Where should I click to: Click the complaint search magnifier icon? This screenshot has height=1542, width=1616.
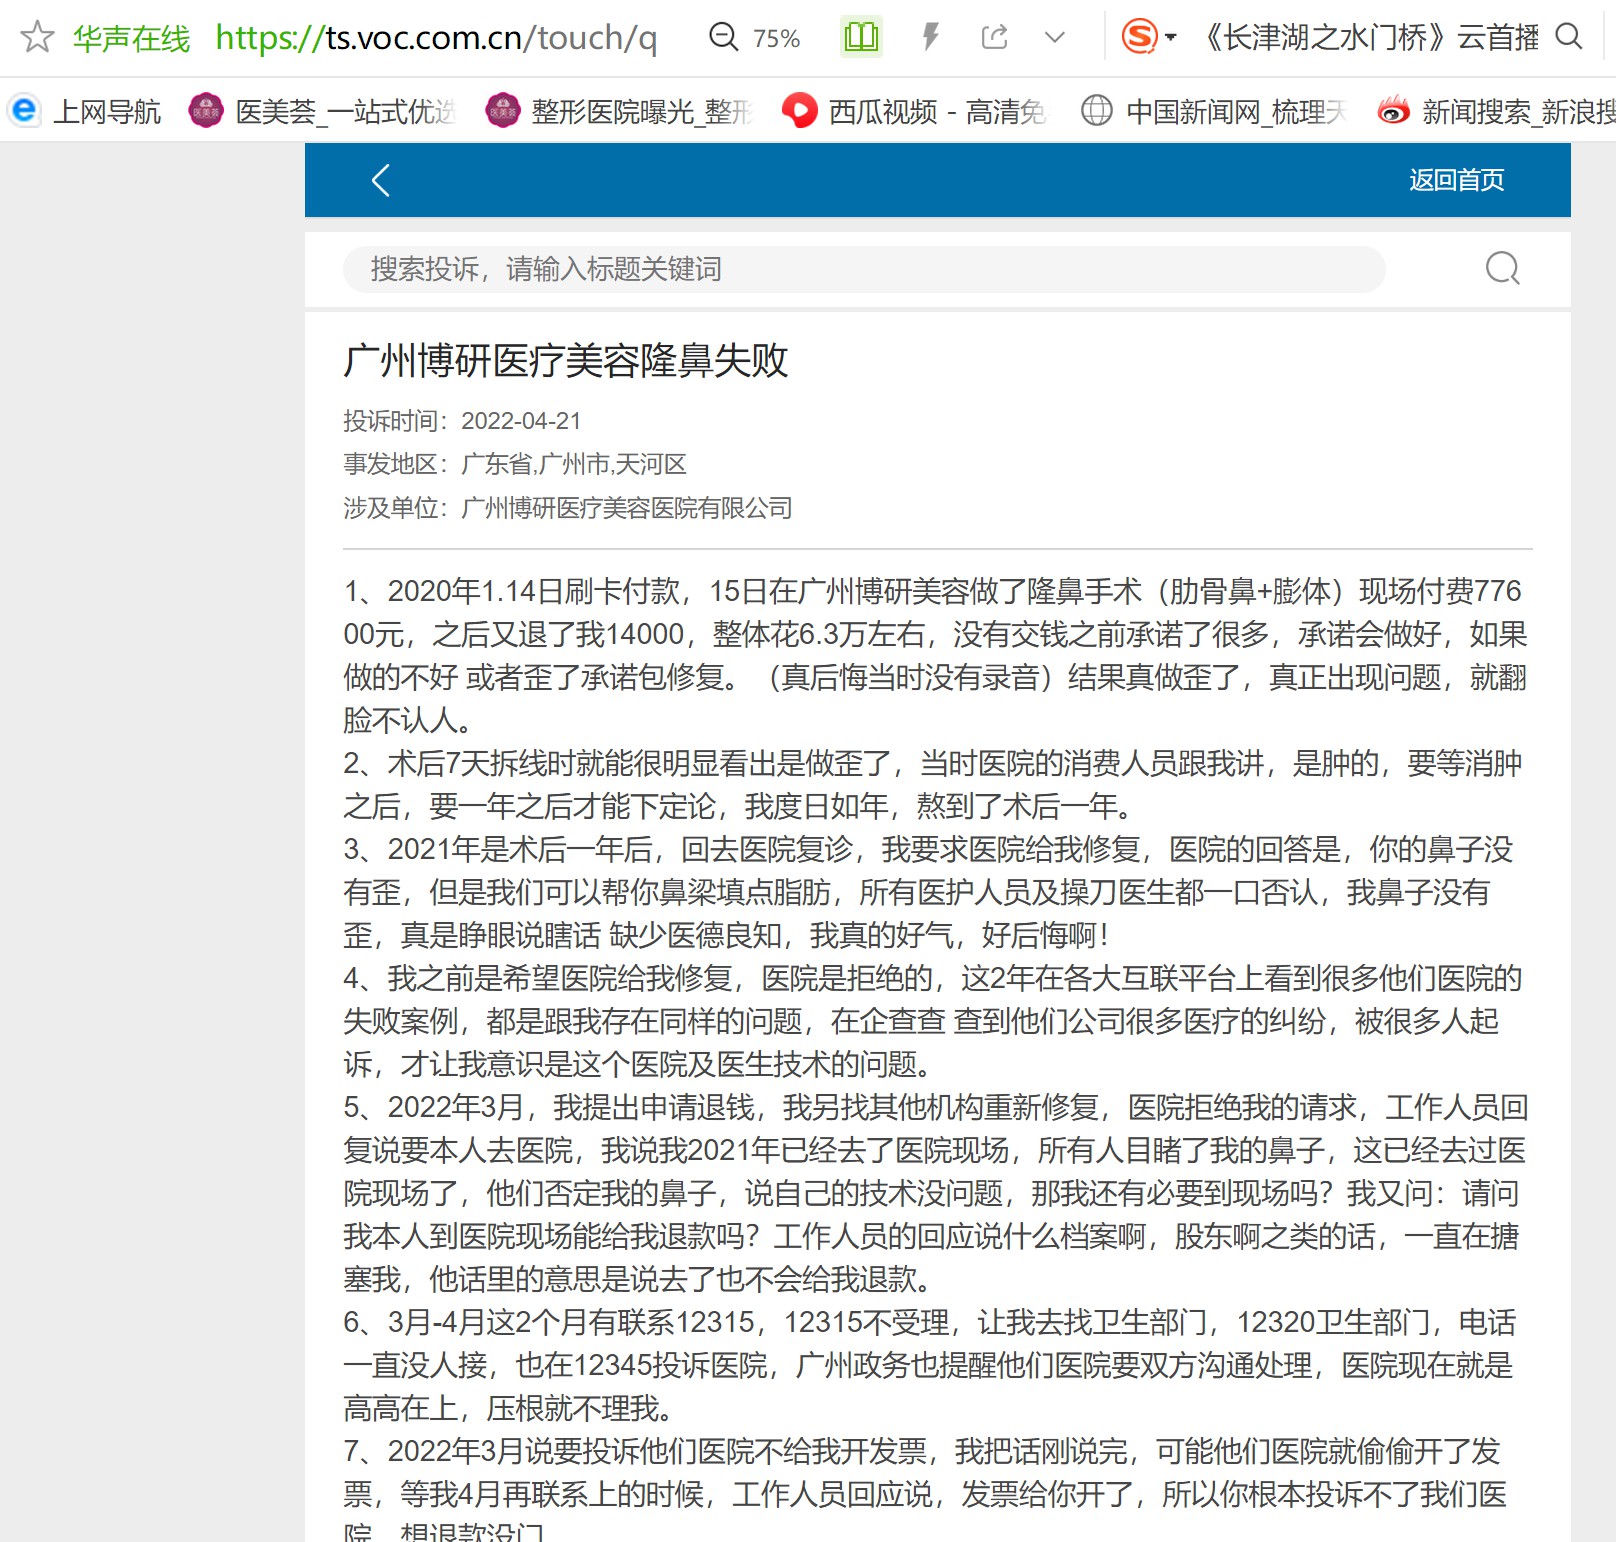[1502, 268]
